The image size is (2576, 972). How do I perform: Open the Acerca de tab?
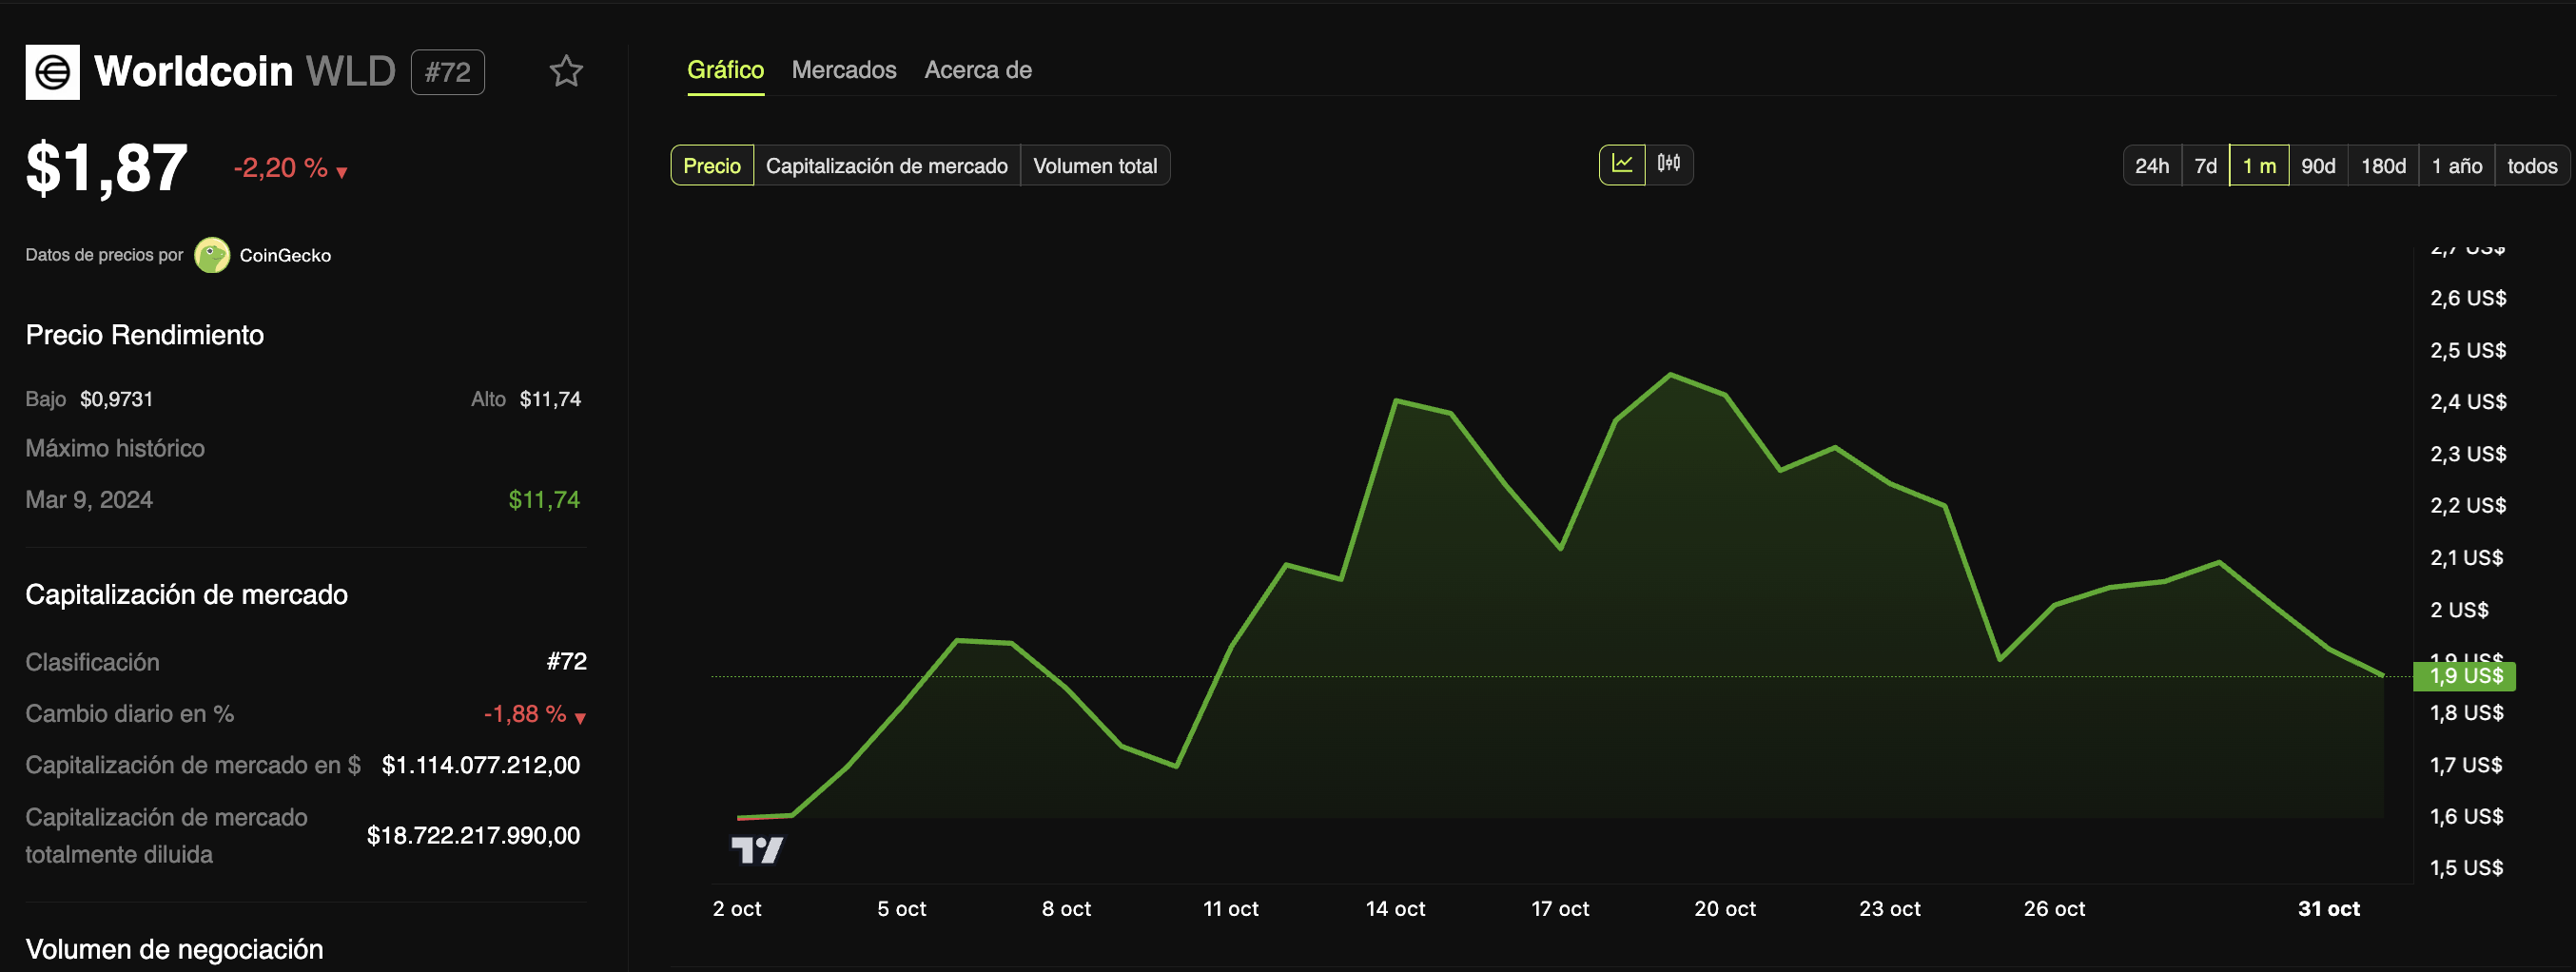pos(978,70)
